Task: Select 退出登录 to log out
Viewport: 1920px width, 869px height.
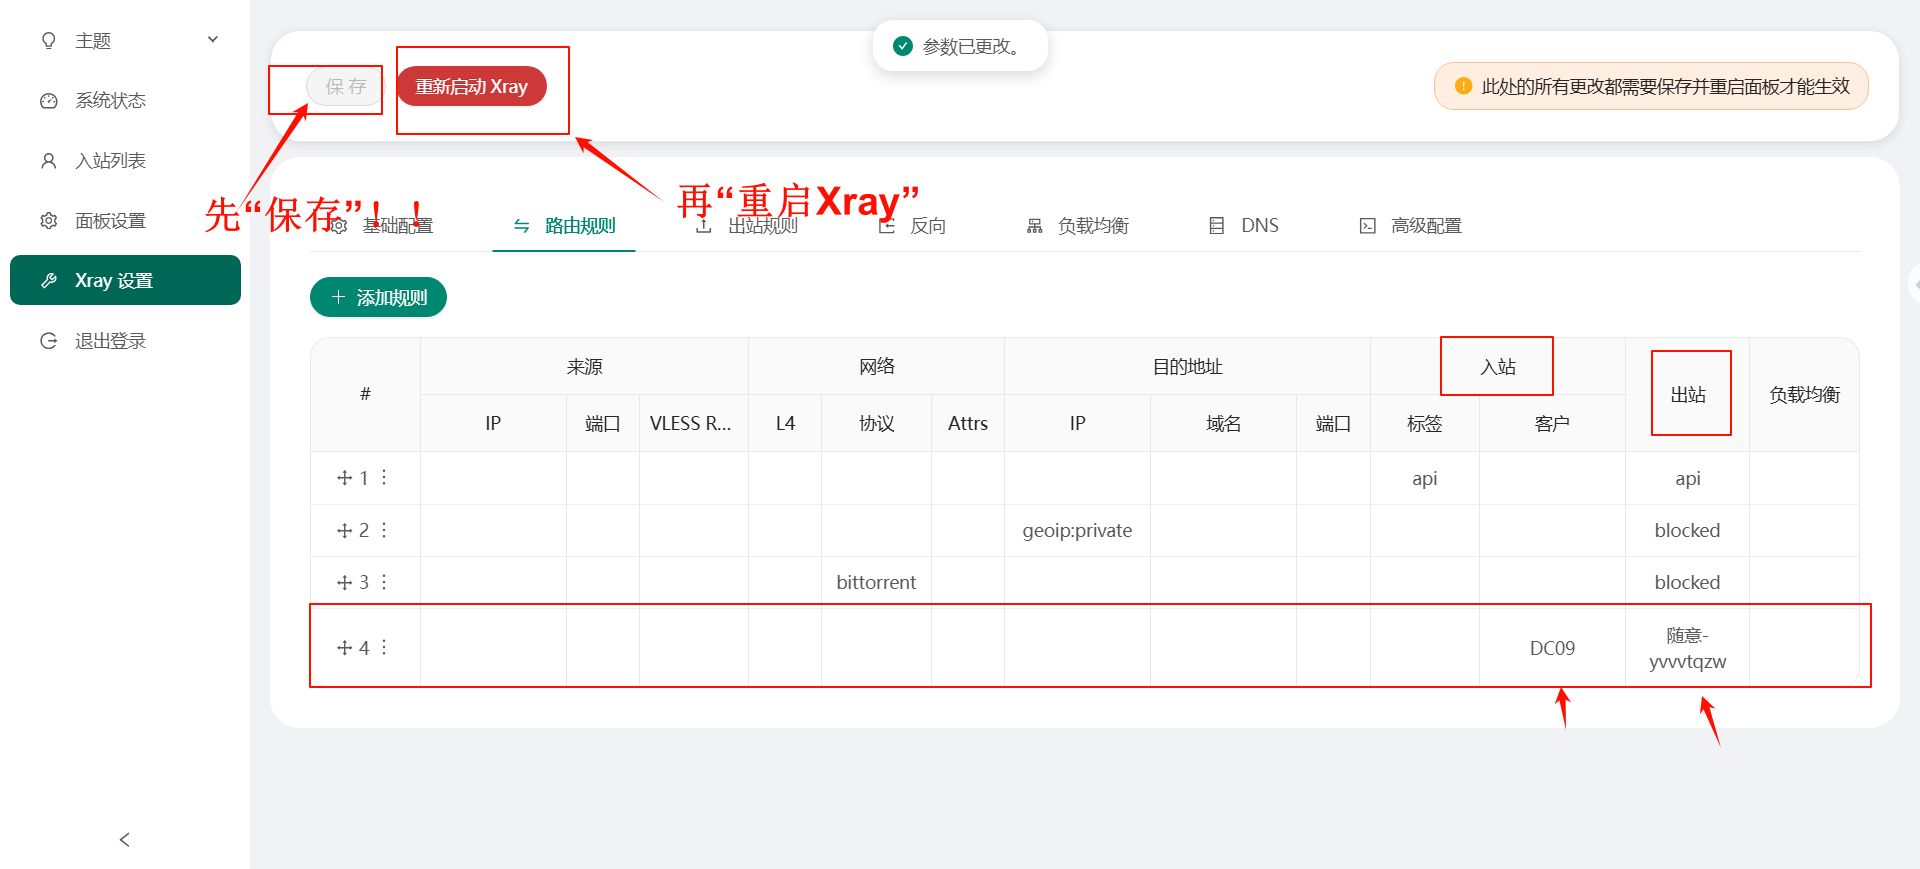Action: tap(125, 341)
